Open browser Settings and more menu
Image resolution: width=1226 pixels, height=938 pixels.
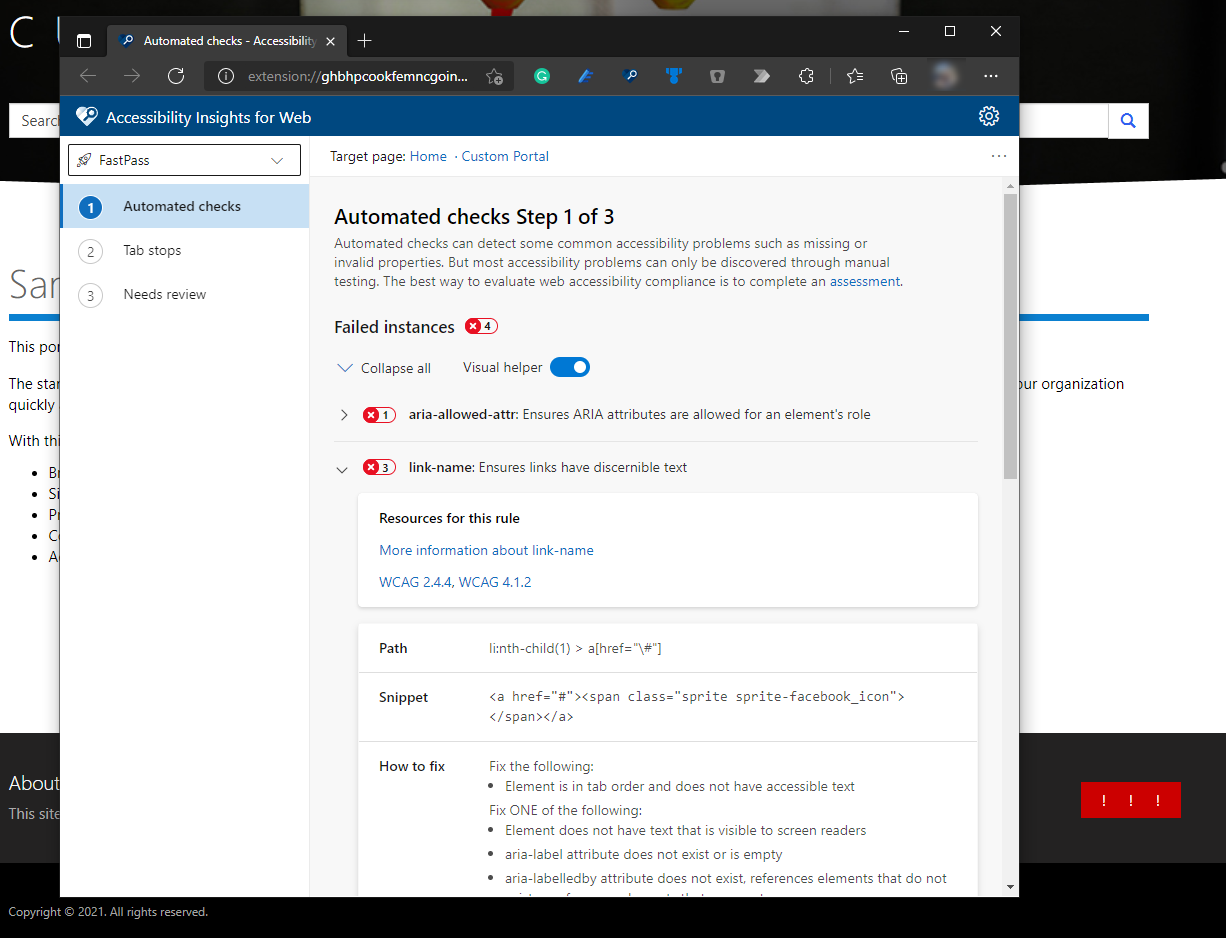pyautogui.click(x=991, y=76)
